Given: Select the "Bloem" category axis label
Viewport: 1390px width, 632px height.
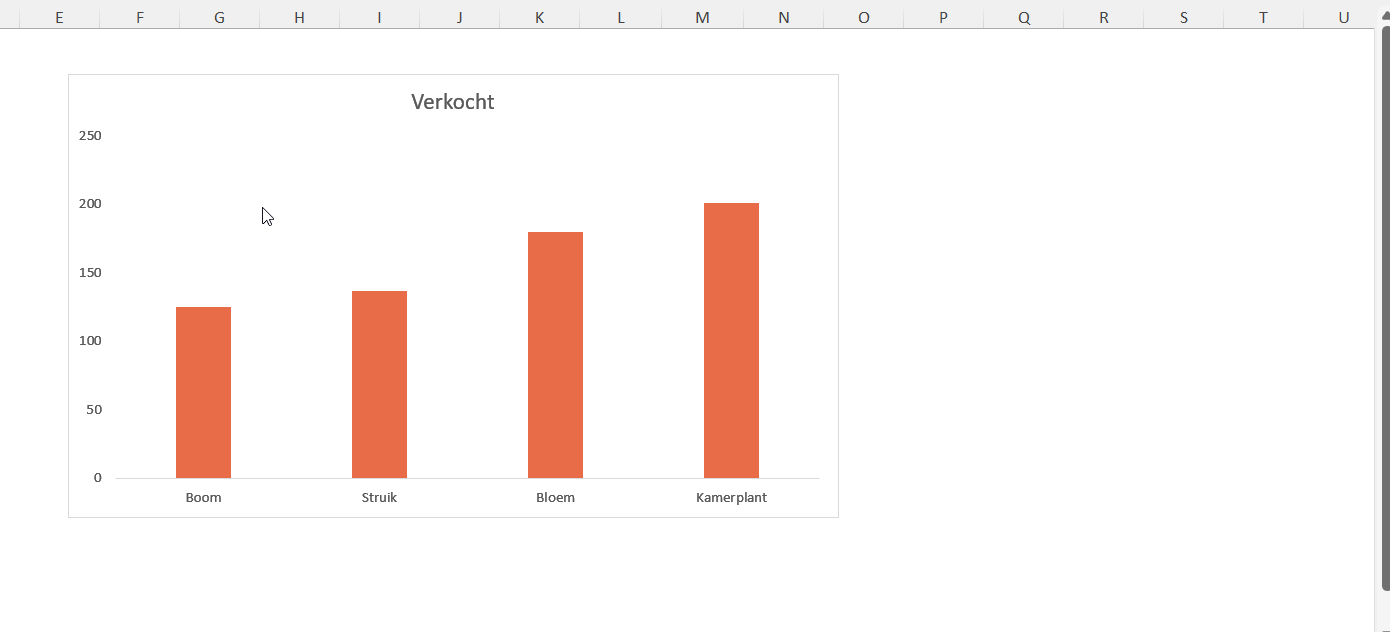Looking at the screenshot, I should pos(555,497).
